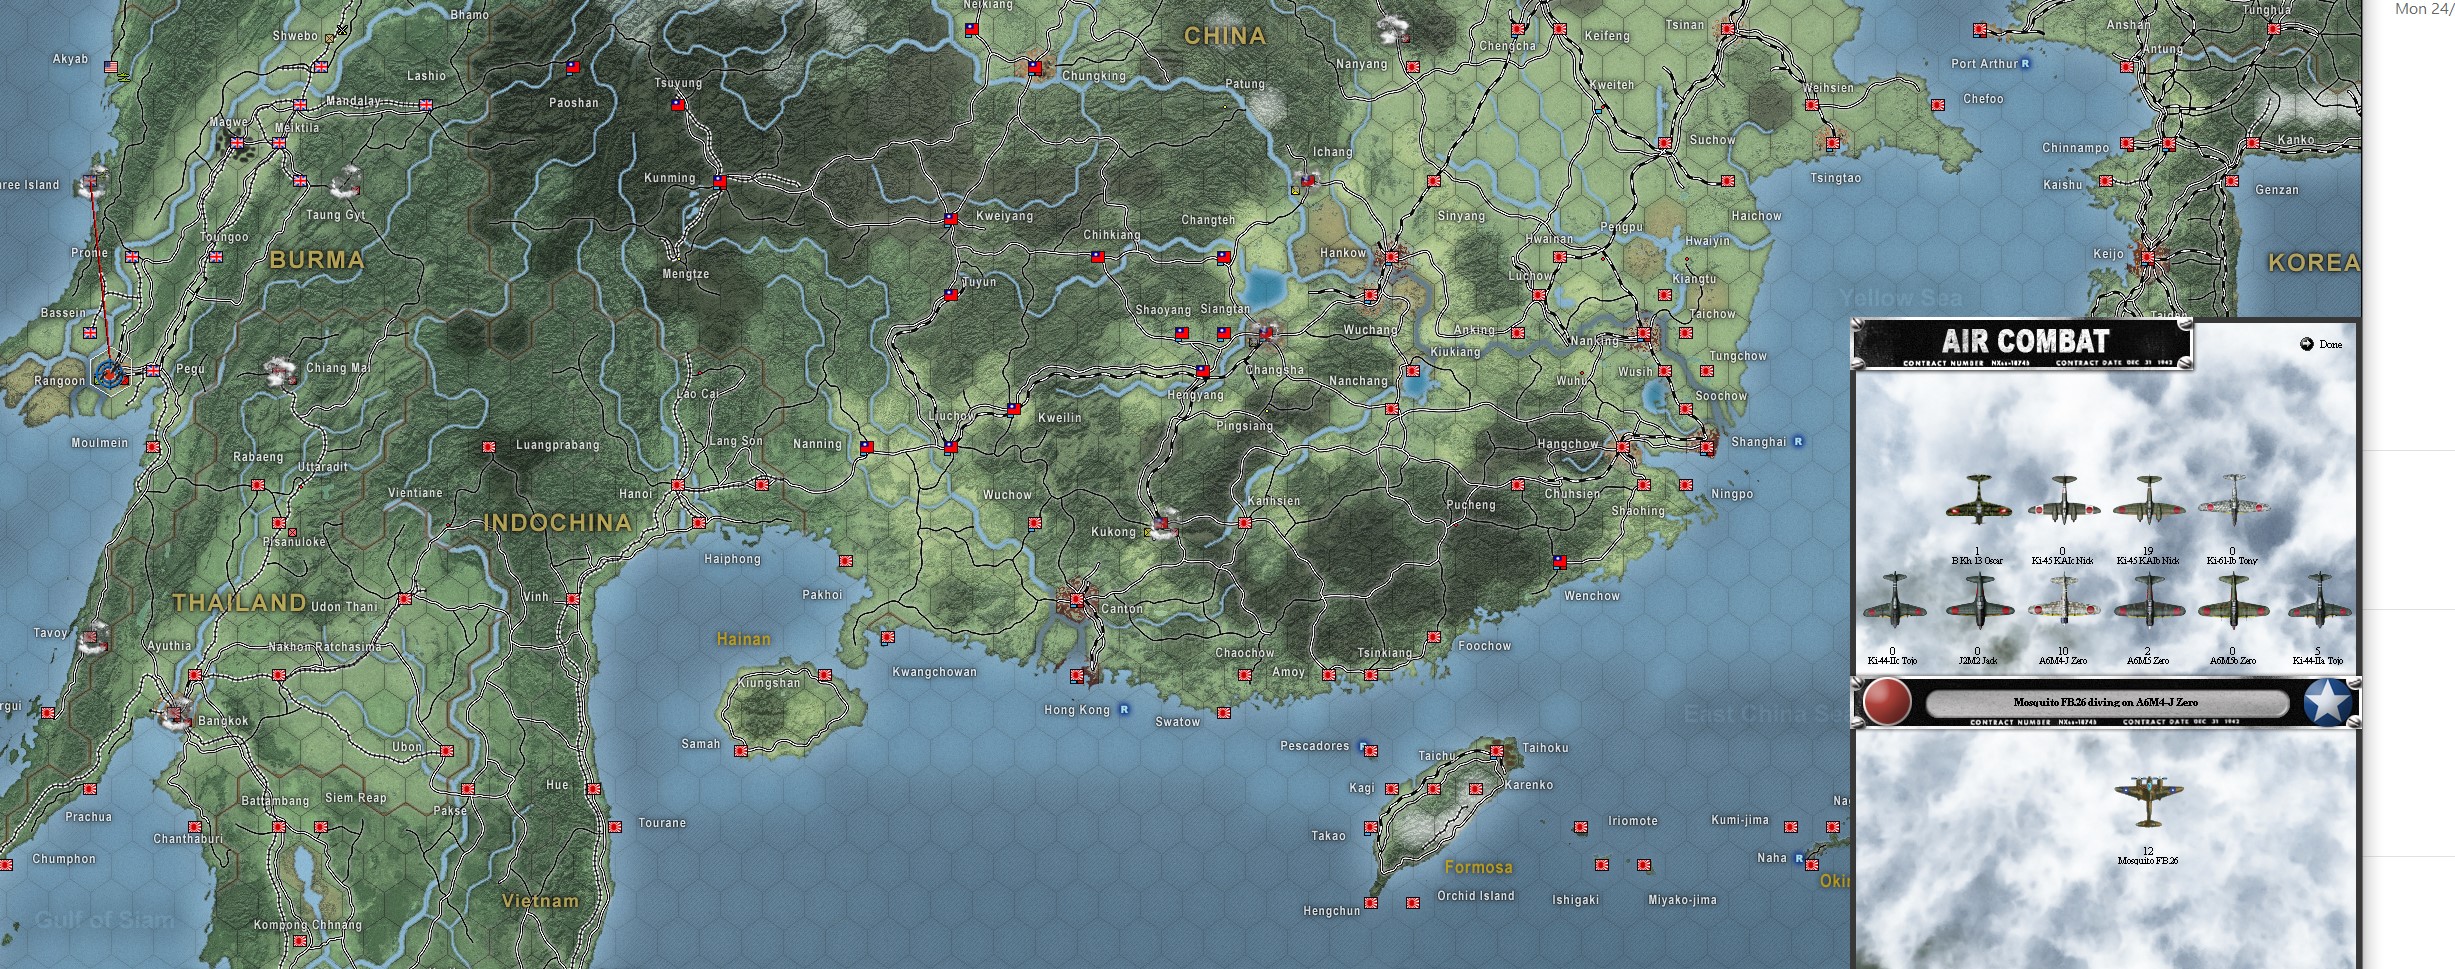This screenshot has width=2455, height=969.
Task: Select the Moulmein Japanese base marker
Action: tap(153, 447)
